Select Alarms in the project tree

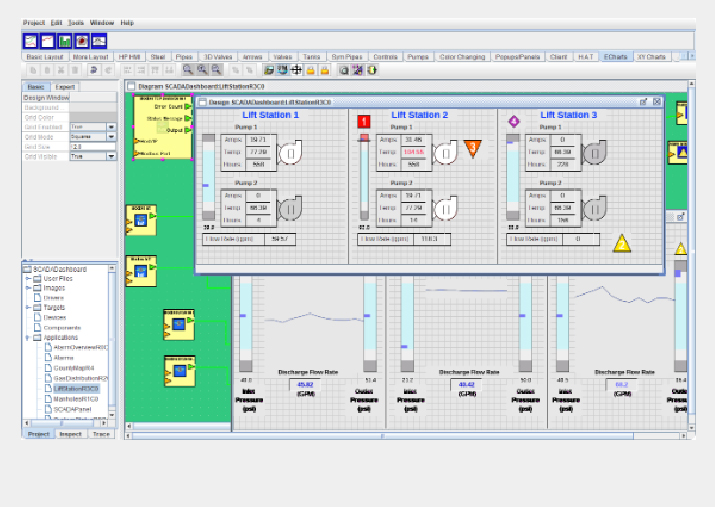tap(63, 358)
